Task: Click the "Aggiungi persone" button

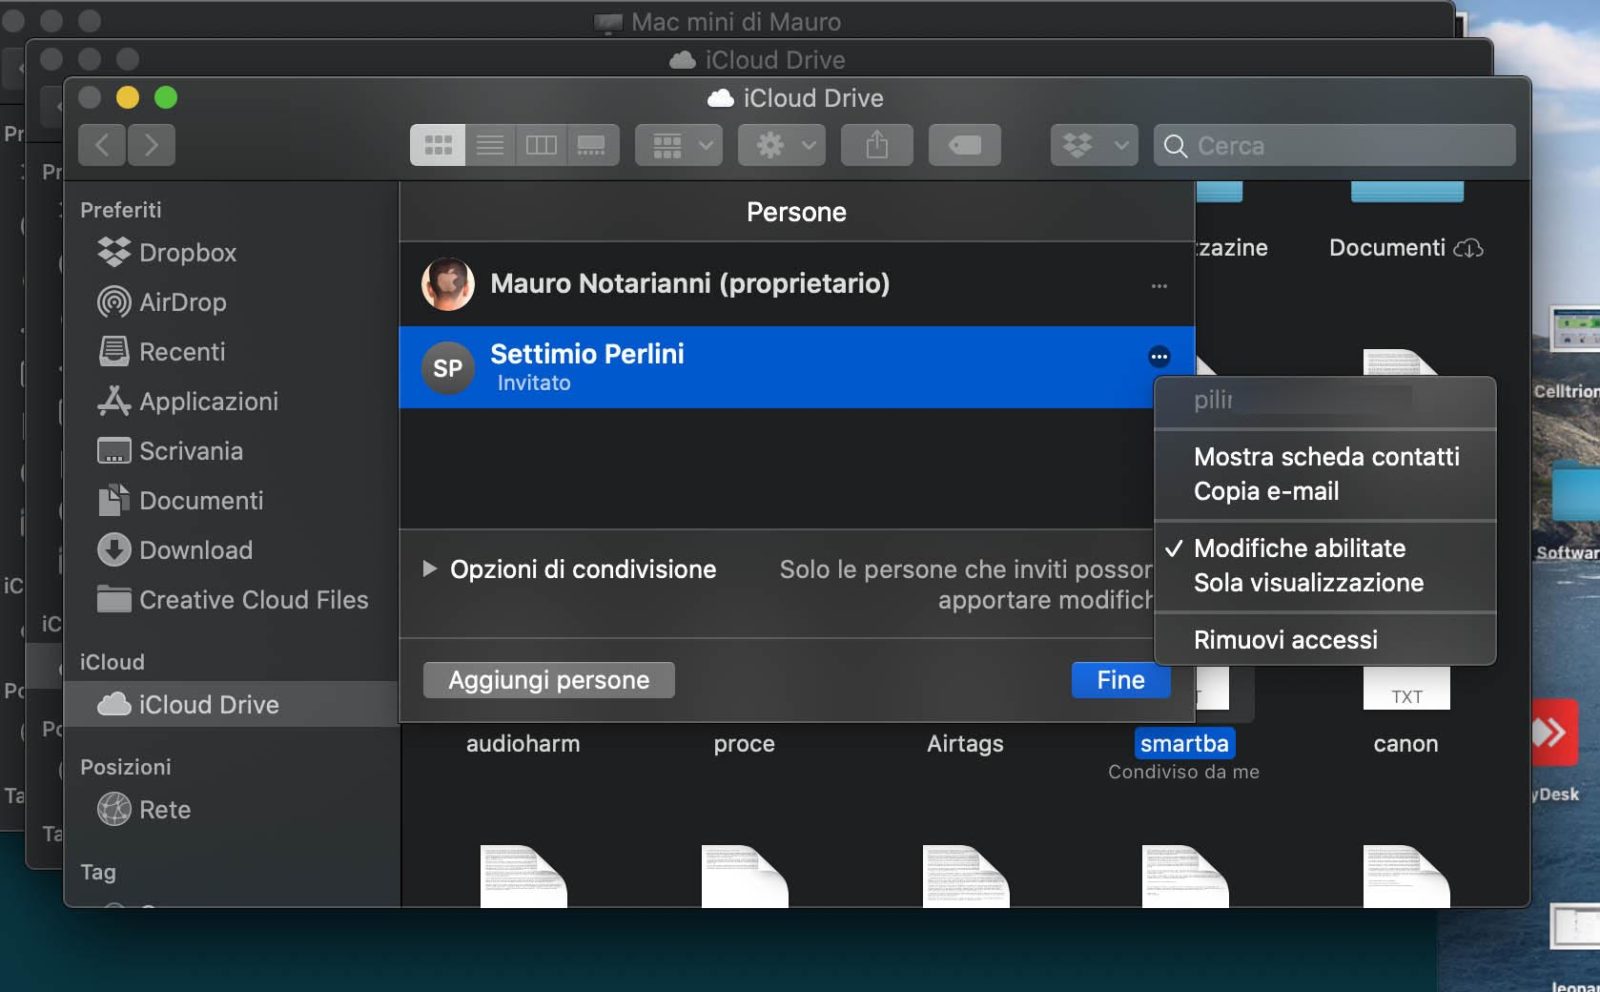Action: click(547, 680)
